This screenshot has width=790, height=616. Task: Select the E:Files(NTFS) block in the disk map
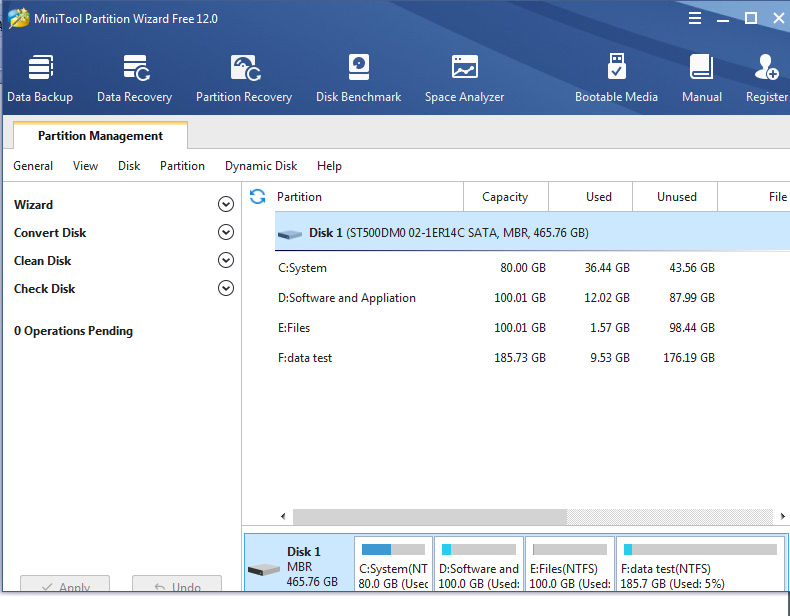(x=570, y=564)
